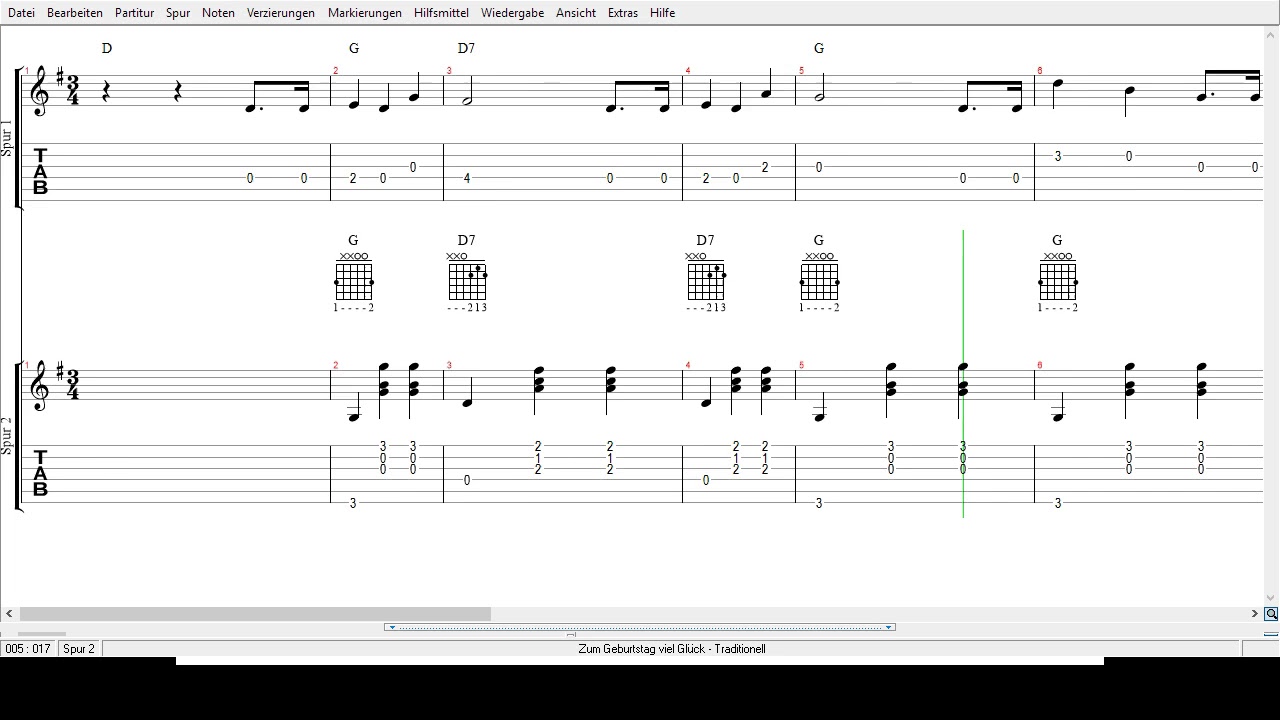1280x720 pixels.
Task: Click the right triangle marker on the ruler bar
Action: 888,627
